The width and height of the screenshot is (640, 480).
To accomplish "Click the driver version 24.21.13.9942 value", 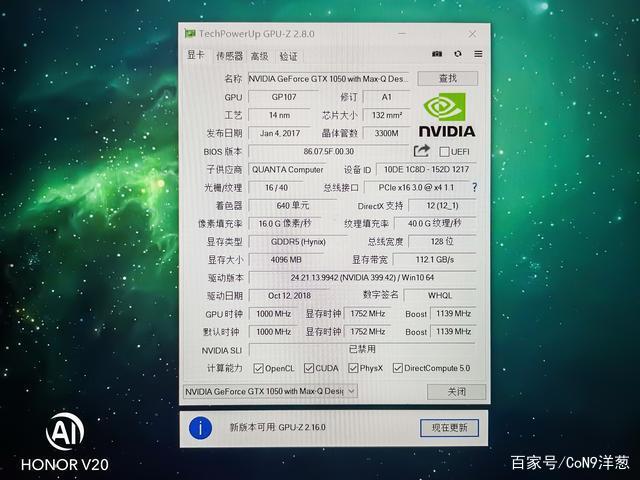I will pyautogui.click(x=362, y=278).
